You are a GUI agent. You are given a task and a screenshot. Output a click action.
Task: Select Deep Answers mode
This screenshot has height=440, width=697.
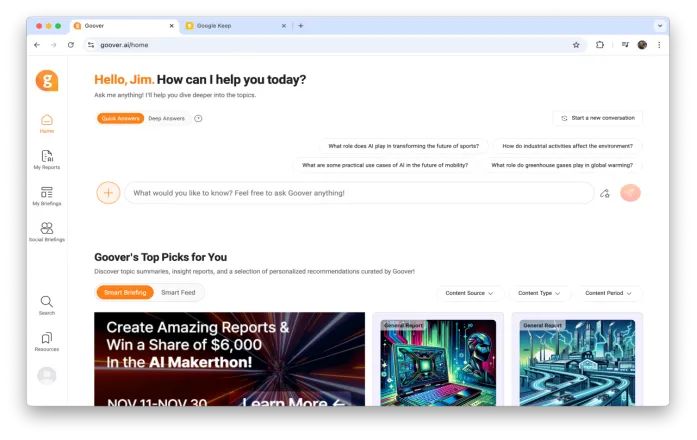click(167, 118)
